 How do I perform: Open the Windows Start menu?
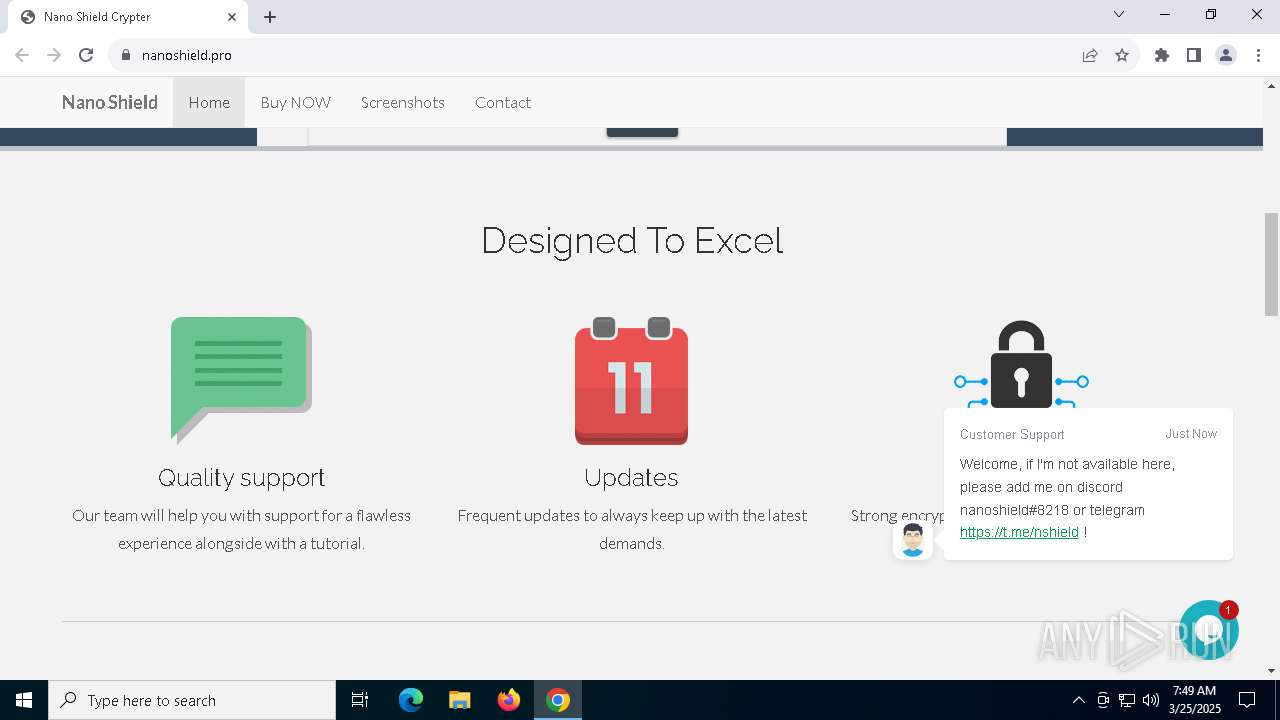24,700
